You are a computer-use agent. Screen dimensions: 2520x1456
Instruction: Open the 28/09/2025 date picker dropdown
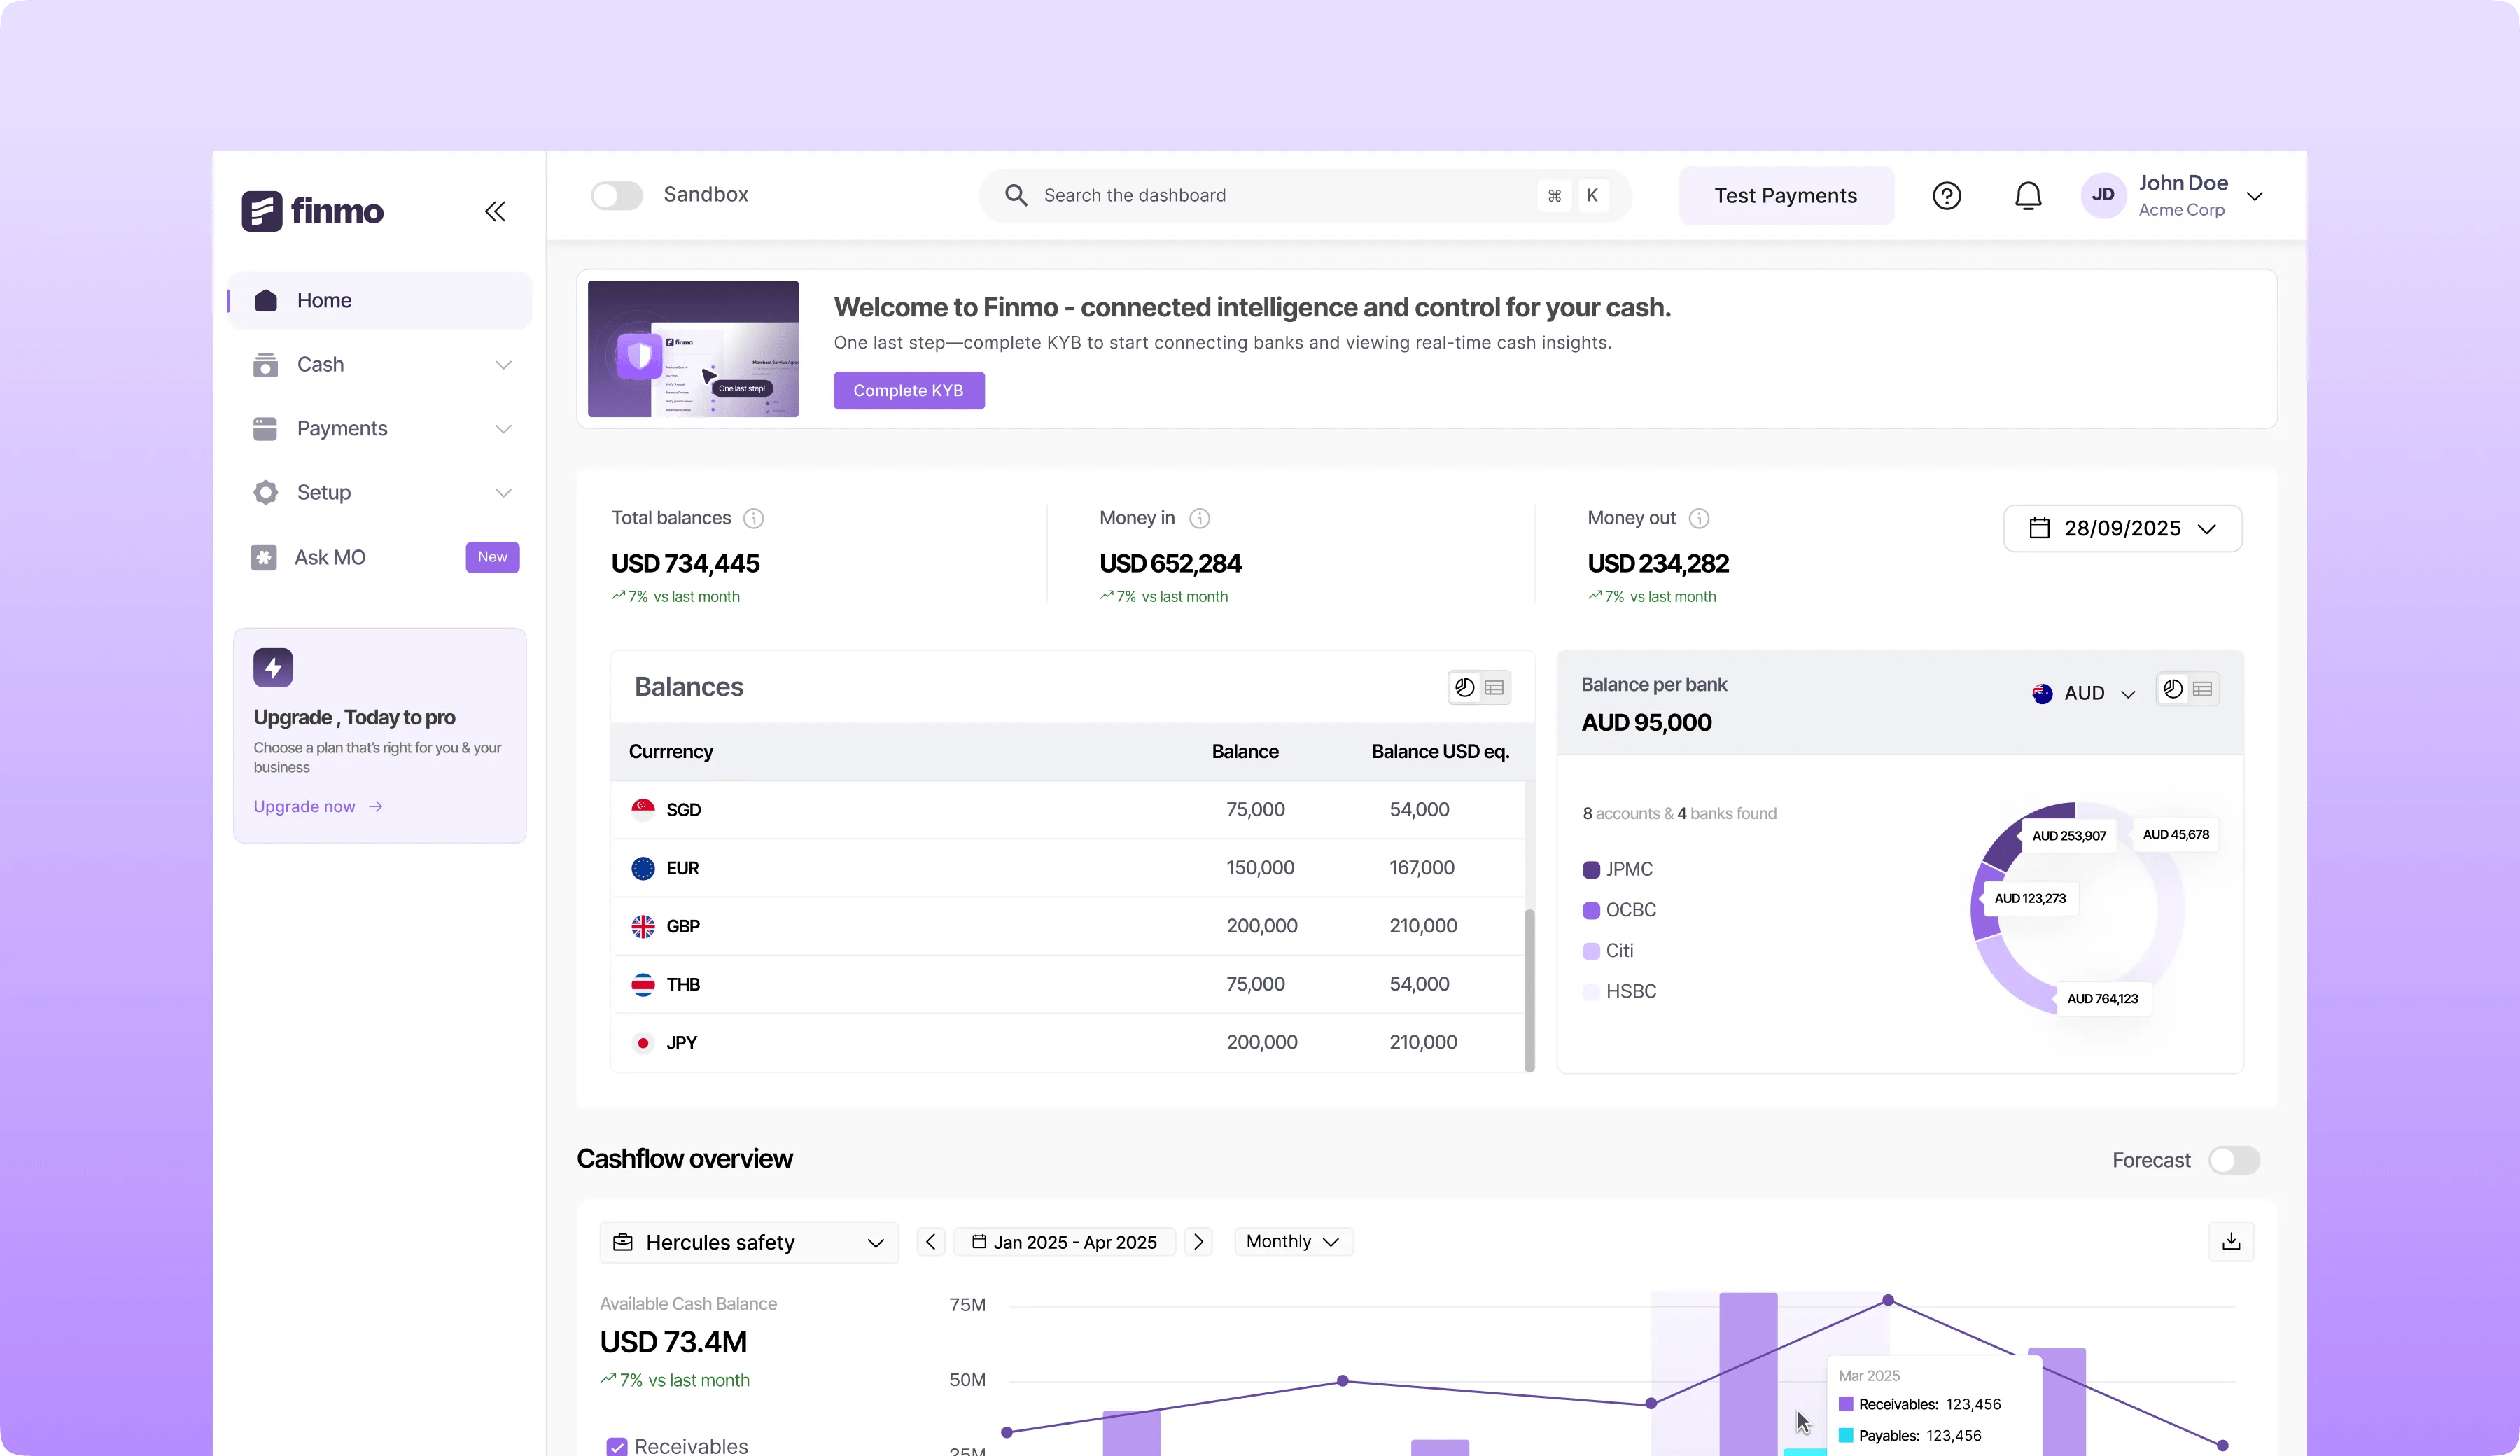point(2122,528)
